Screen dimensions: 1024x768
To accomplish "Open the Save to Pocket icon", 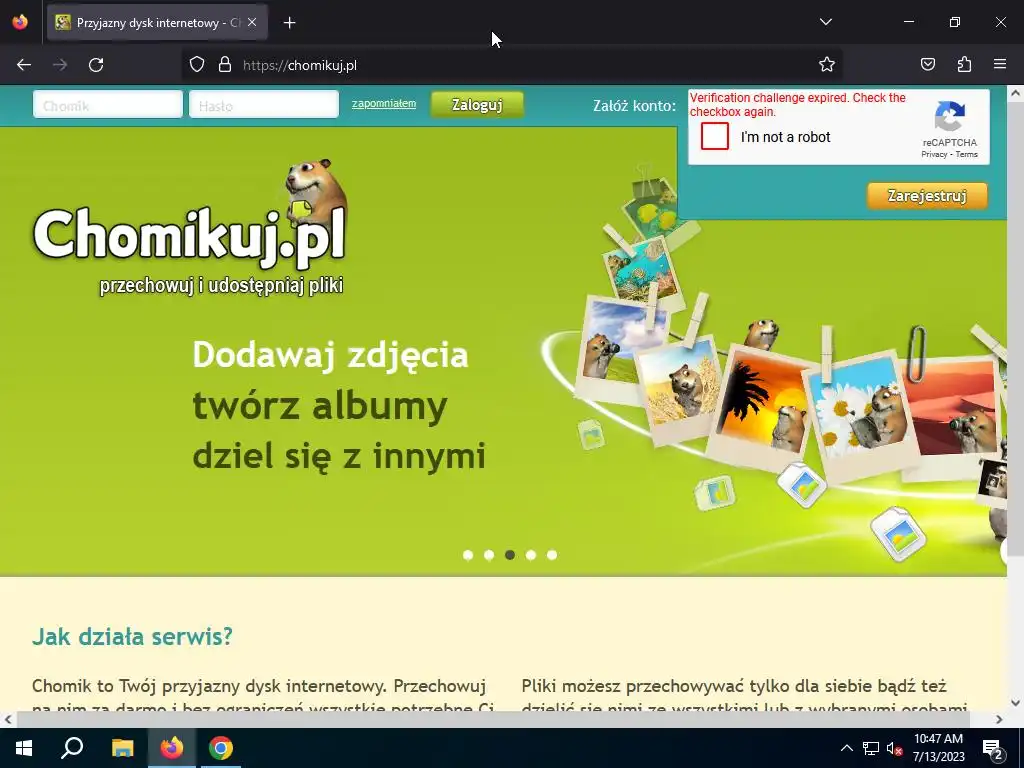I will tap(927, 65).
